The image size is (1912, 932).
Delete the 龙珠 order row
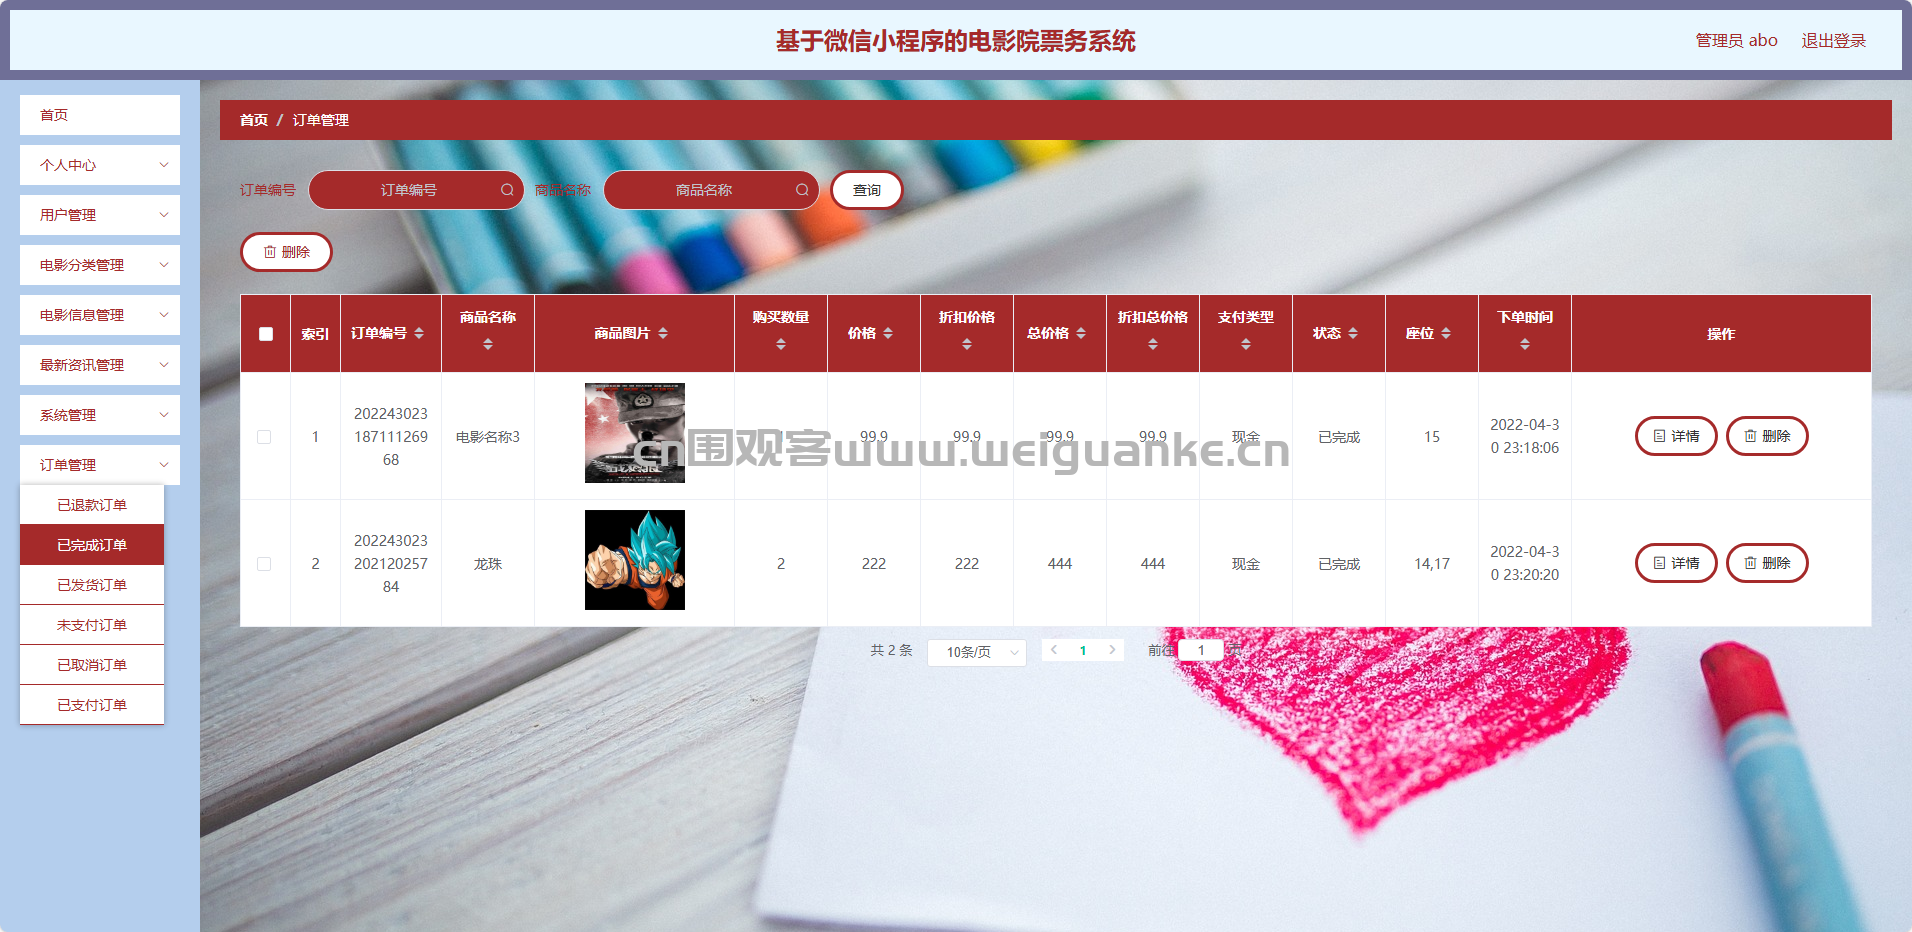click(1767, 563)
